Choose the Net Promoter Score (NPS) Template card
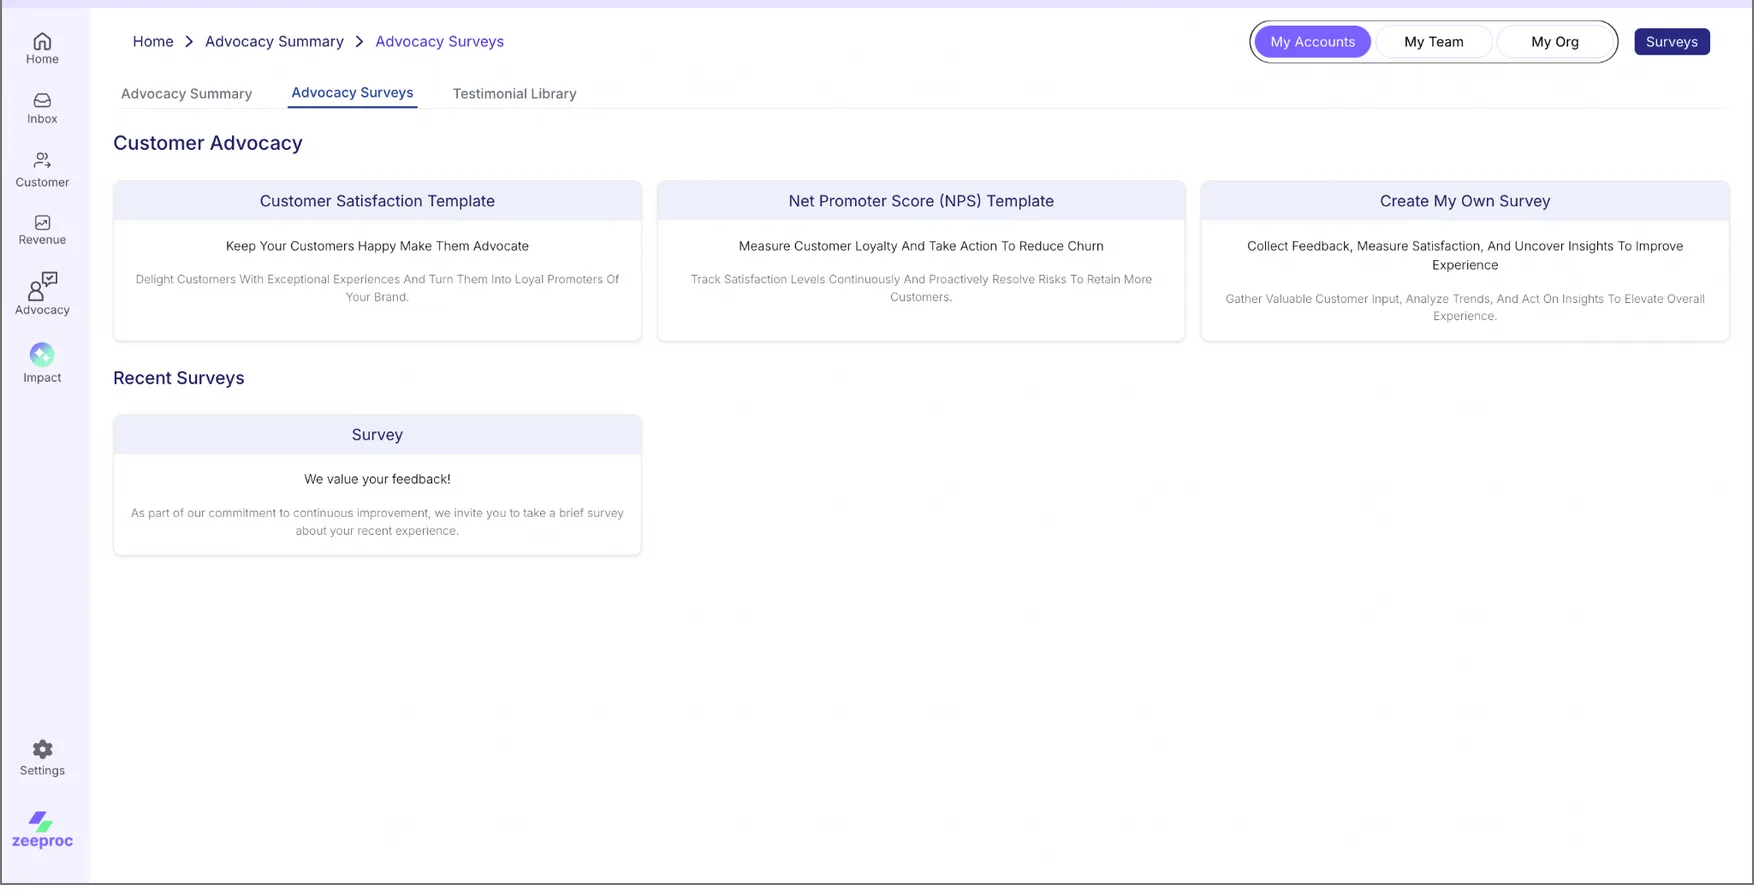 [x=920, y=260]
